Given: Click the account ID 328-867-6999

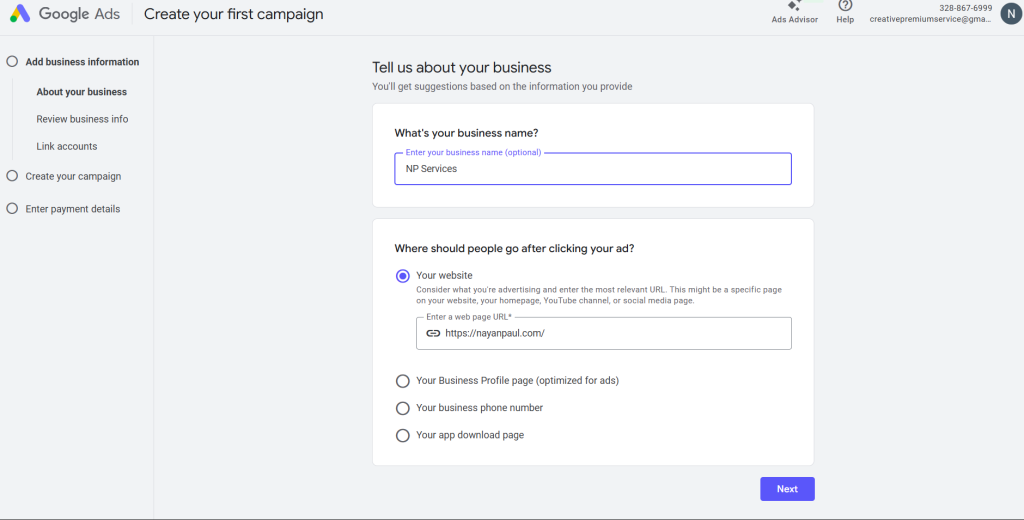Looking at the screenshot, I should pyautogui.click(x=965, y=8).
